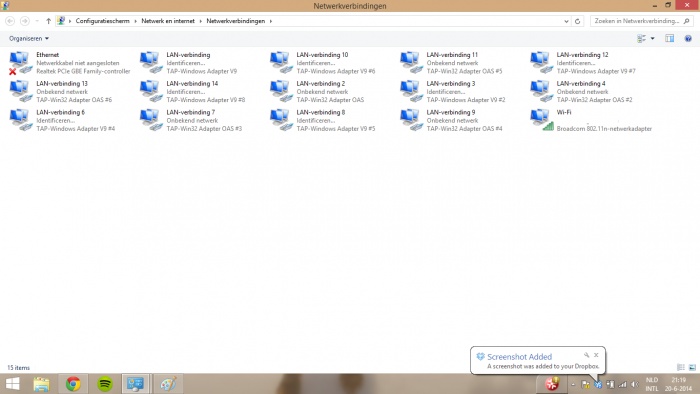Go to Netwerk en internet breadcrumb
700x394 pixels.
168,21
